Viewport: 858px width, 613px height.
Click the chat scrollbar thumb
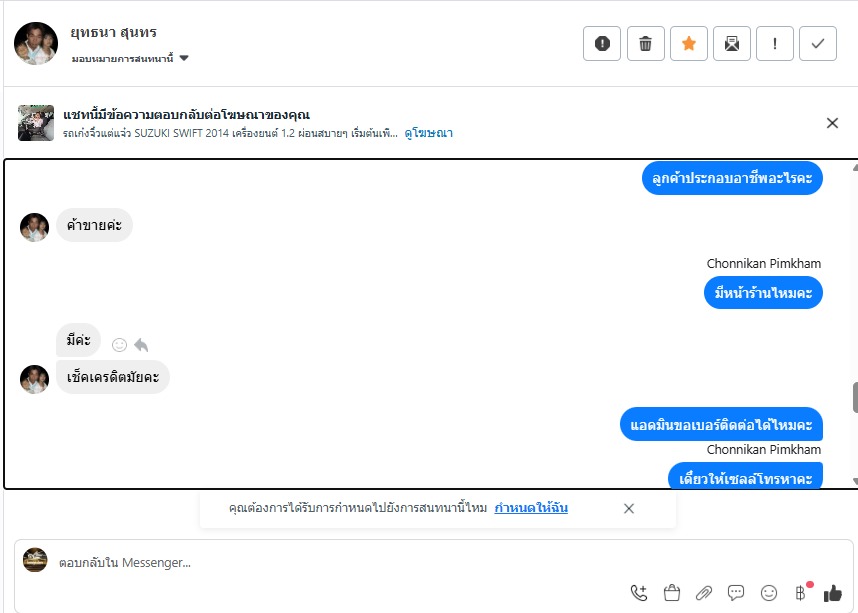(x=855, y=398)
